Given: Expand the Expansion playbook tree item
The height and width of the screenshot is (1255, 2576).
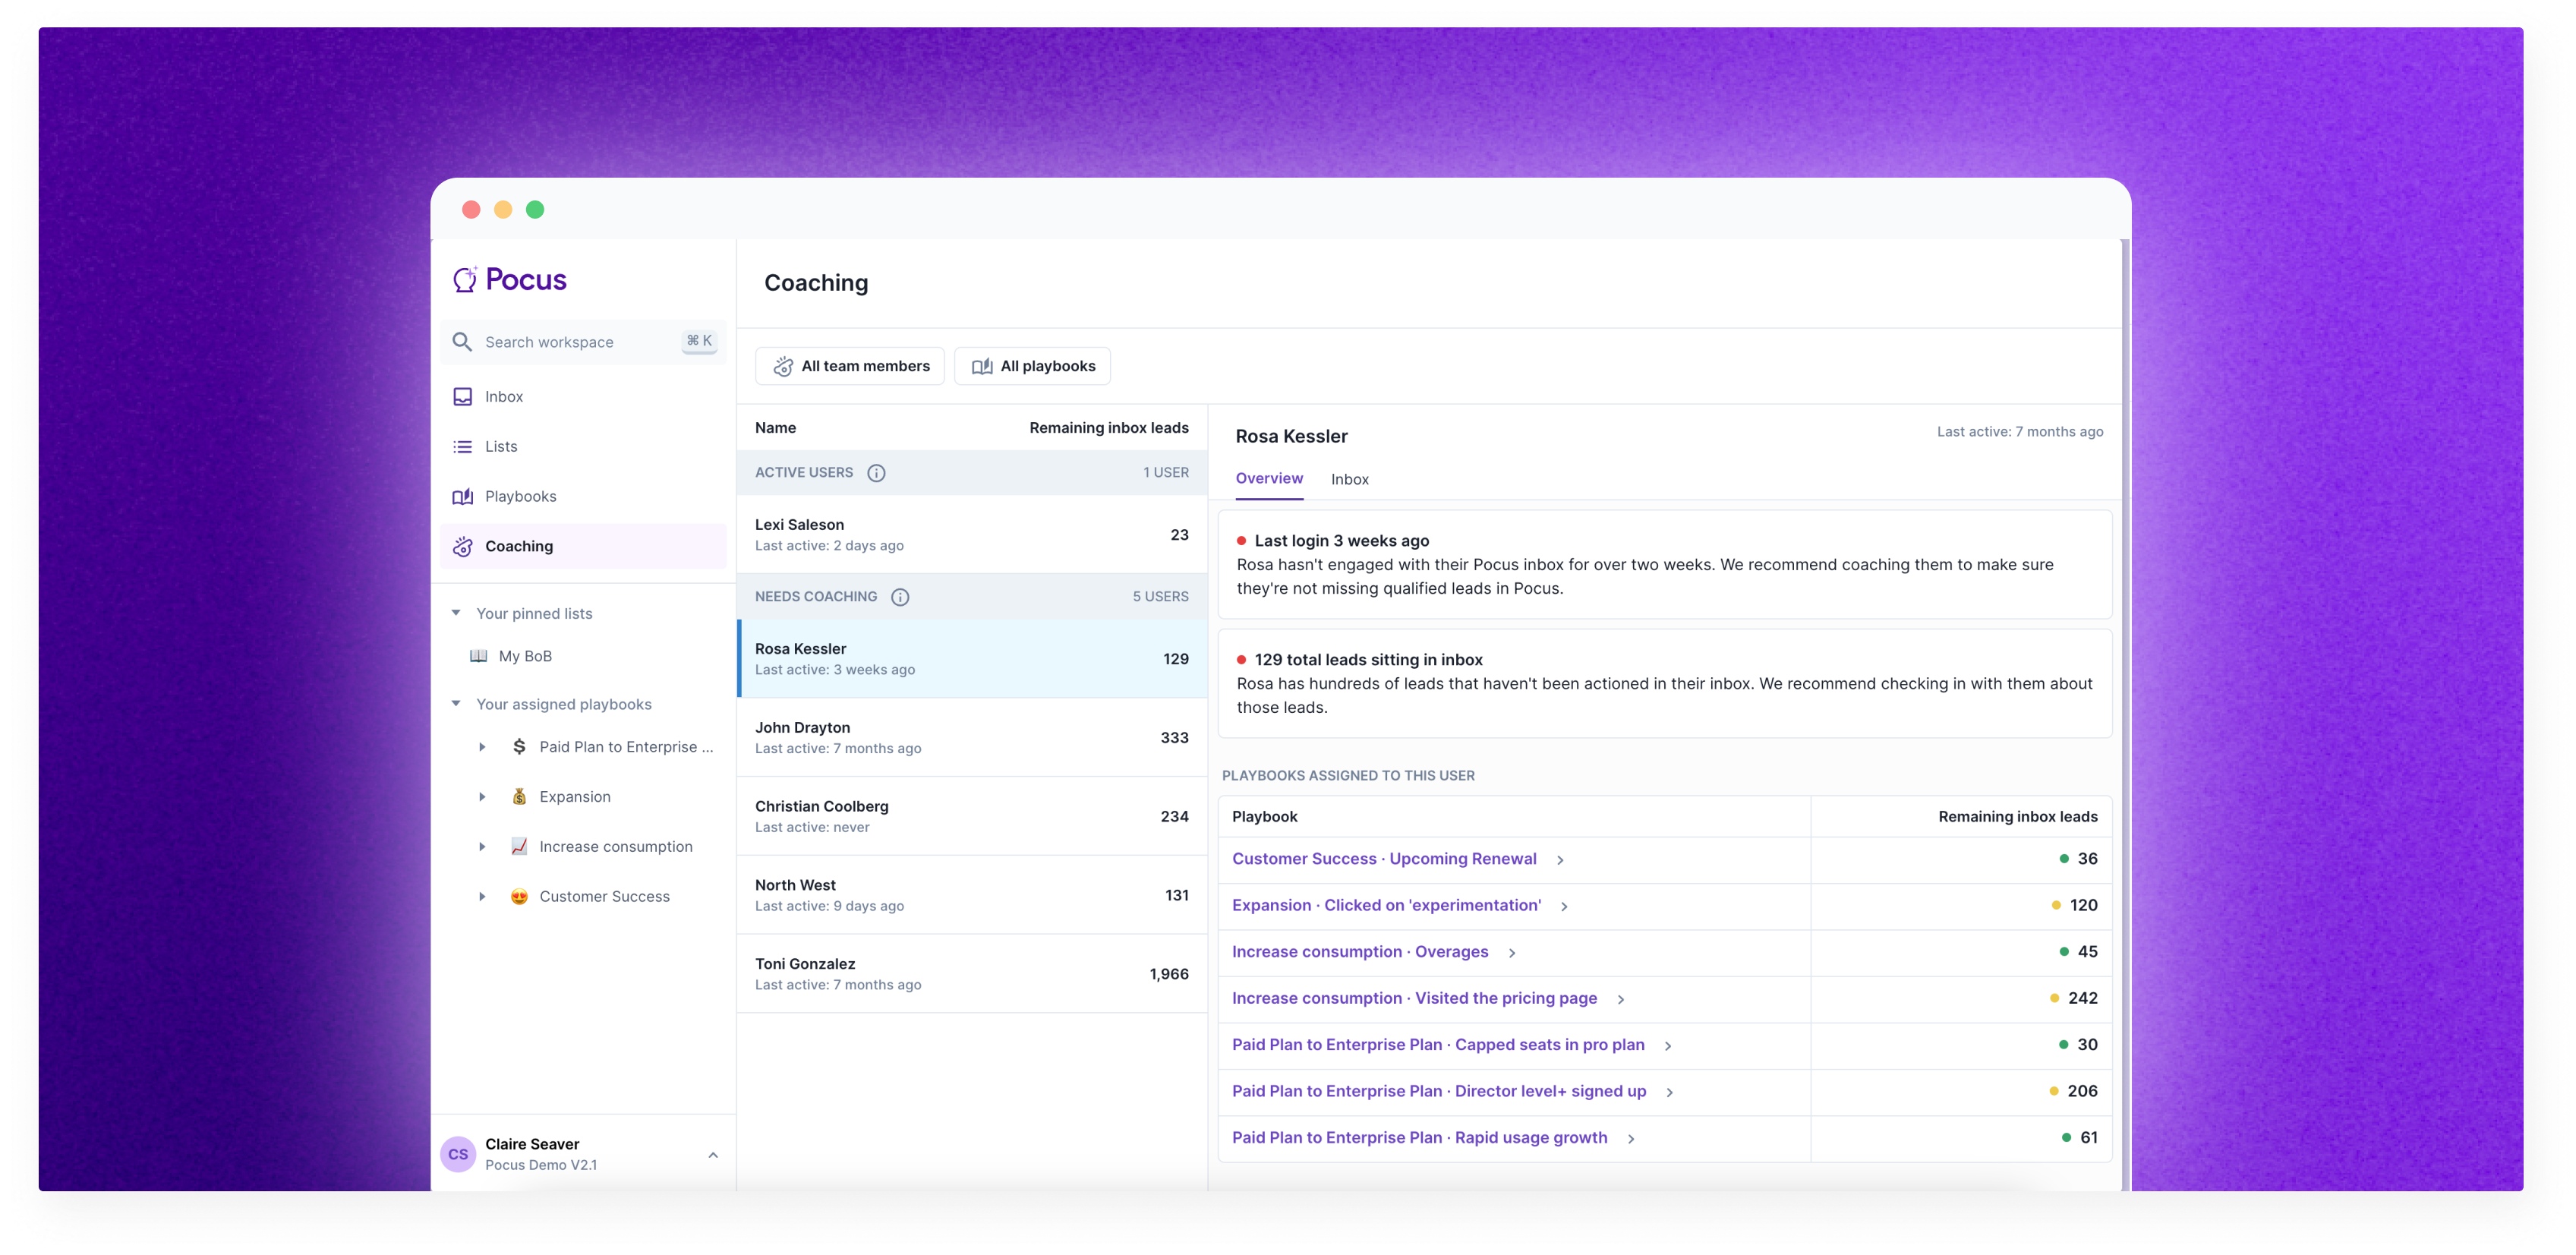Looking at the screenshot, I should click(x=482, y=797).
